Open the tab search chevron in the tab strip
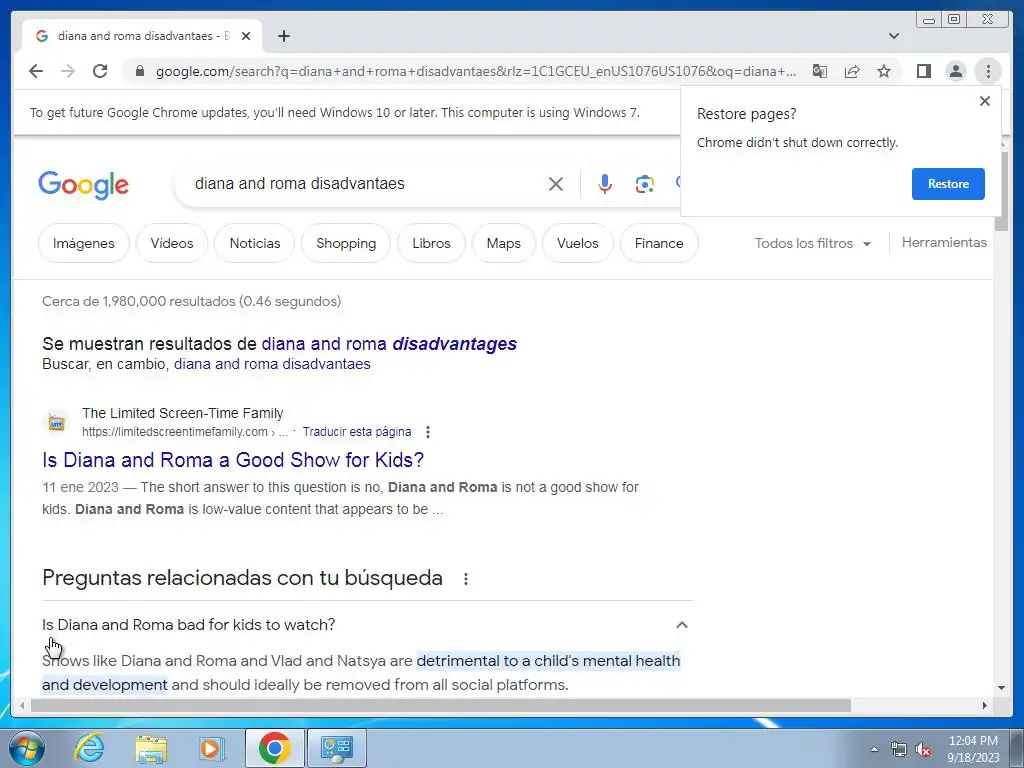Image resolution: width=1024 pixels, height=768 pixels. pos(894,36)
